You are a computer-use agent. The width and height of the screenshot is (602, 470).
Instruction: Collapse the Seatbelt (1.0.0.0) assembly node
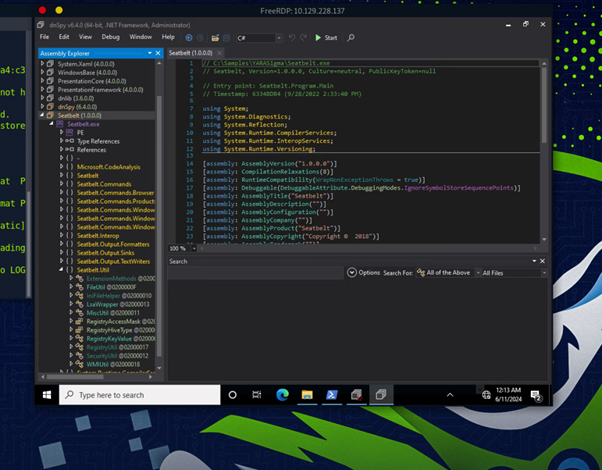pyautogui.click(x=42, y=115)
